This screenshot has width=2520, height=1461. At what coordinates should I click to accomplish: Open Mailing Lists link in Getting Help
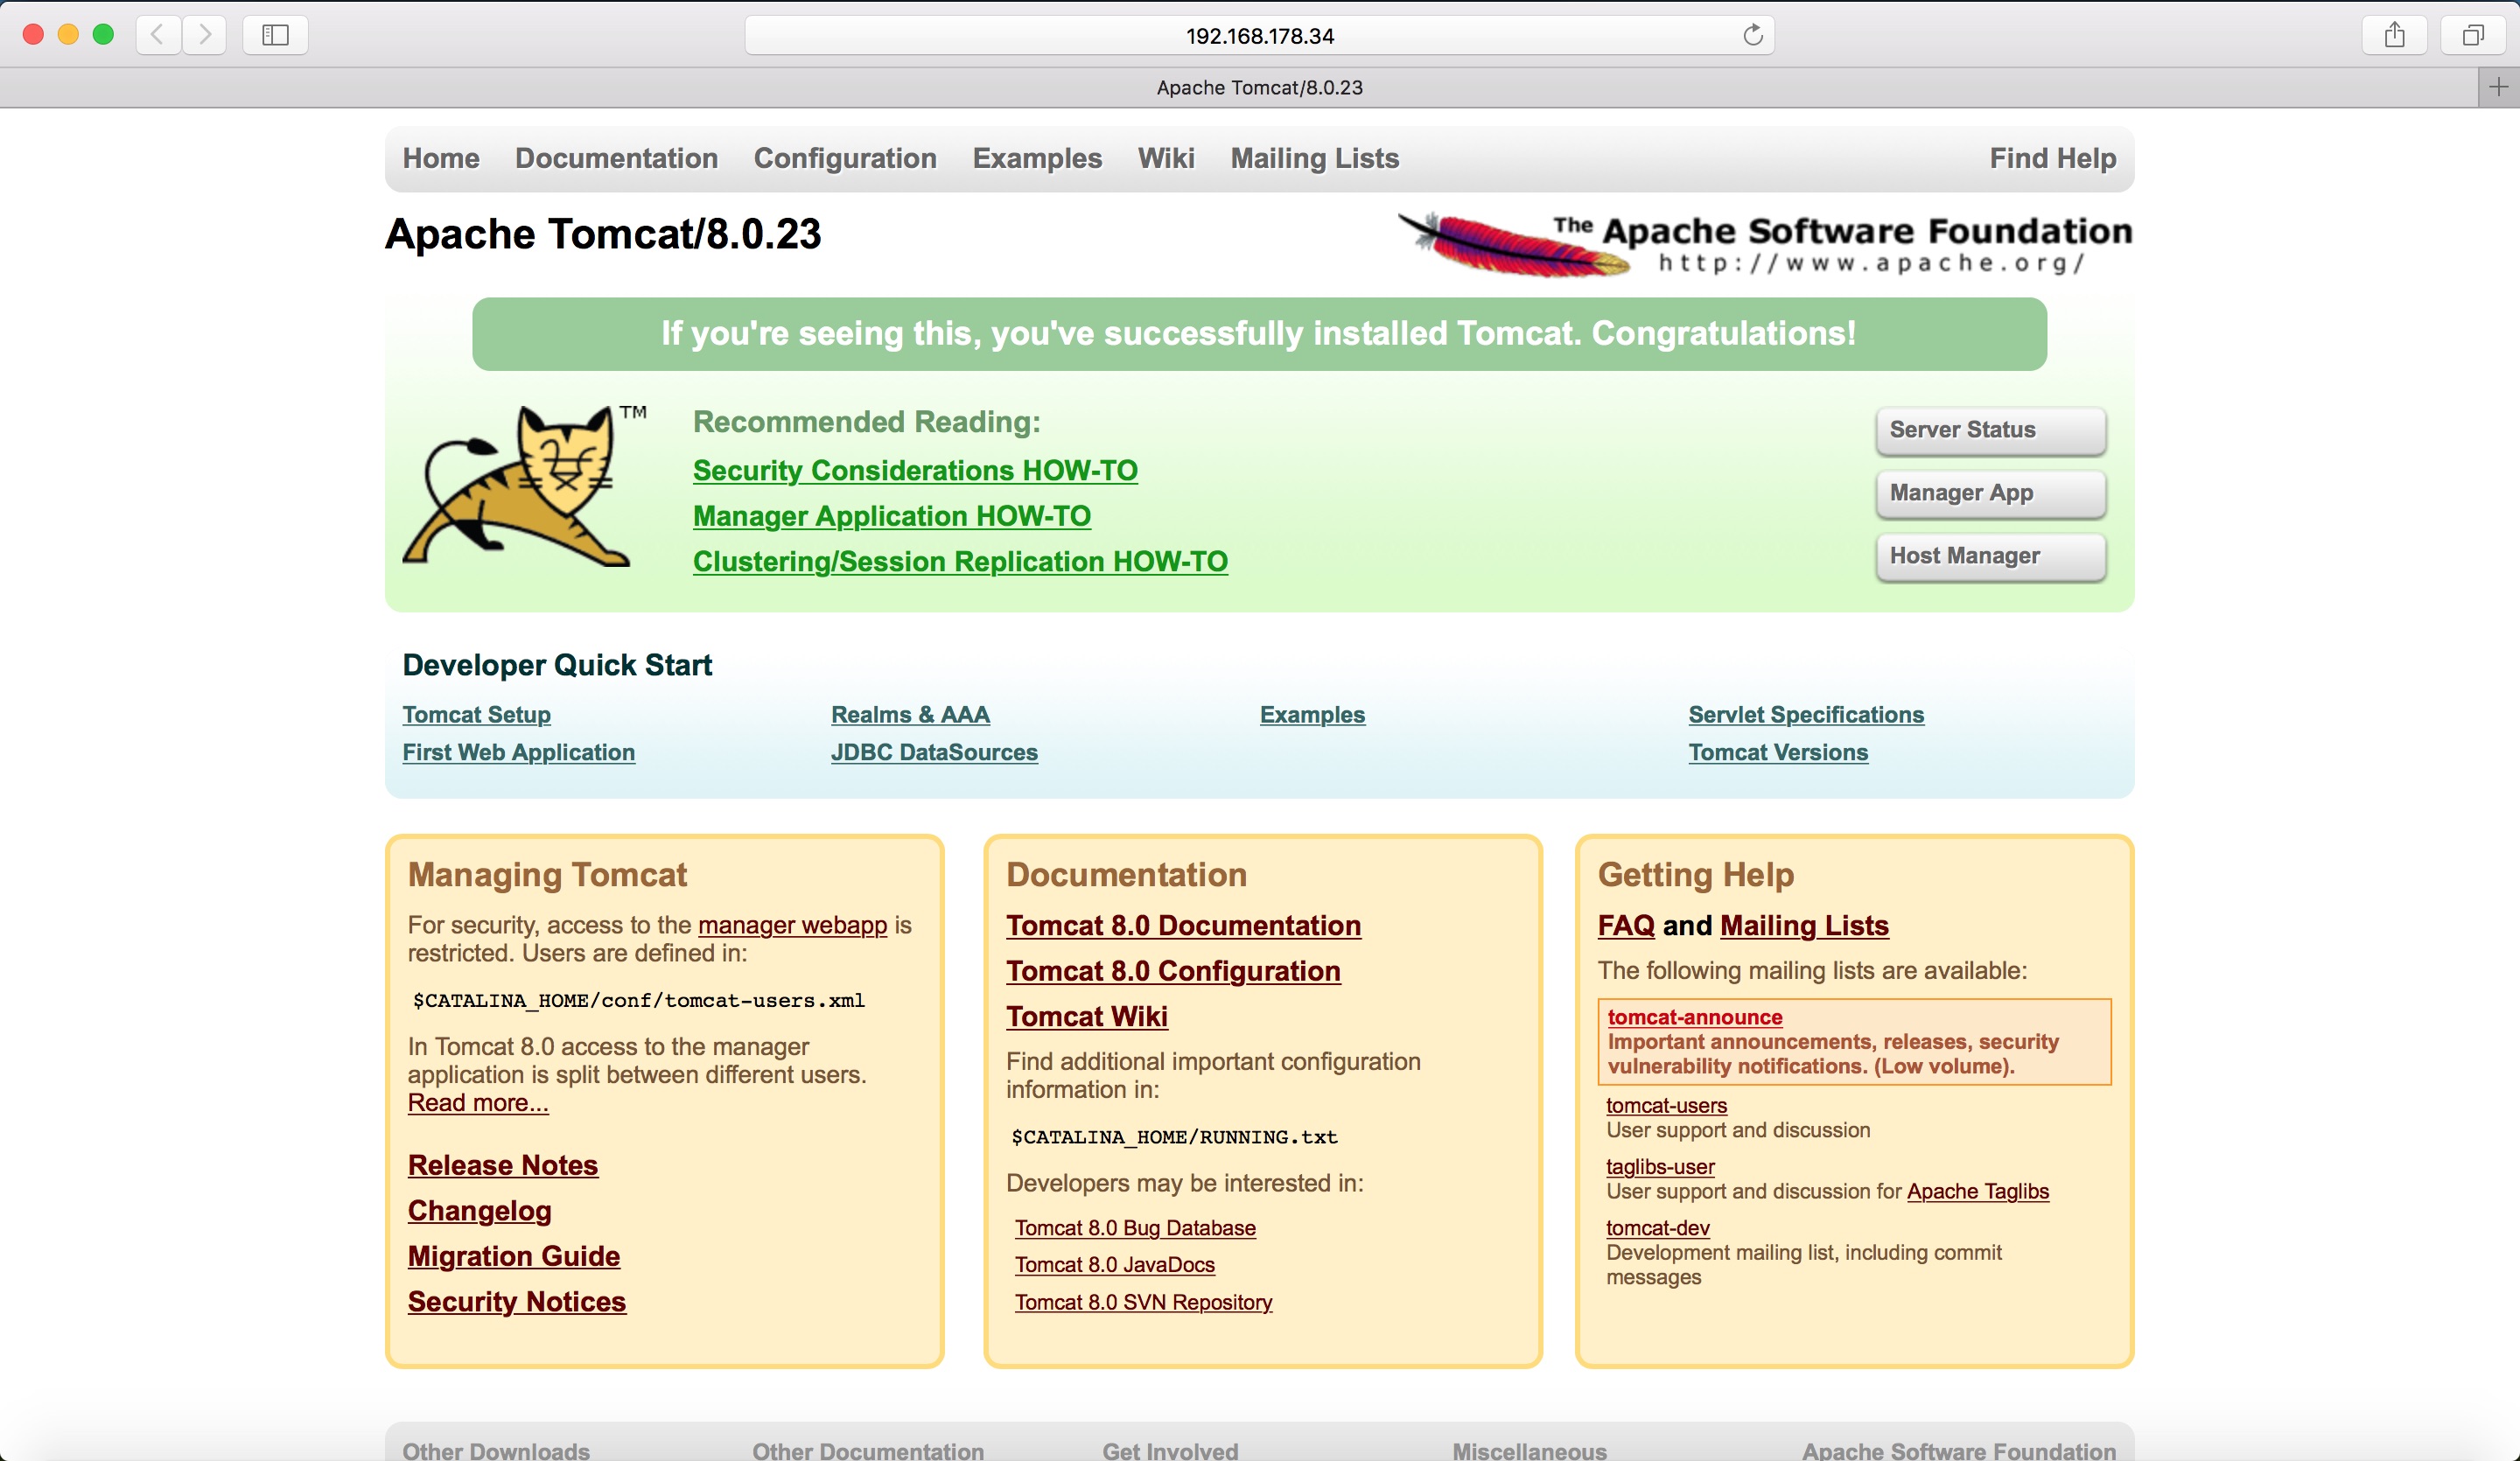[x=1804, y=926]
